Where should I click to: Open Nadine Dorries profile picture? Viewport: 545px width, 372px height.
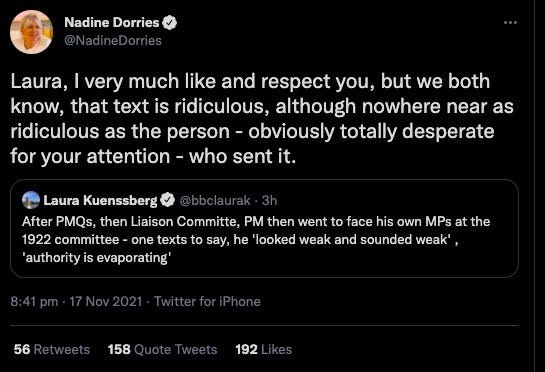click(32, 32)
